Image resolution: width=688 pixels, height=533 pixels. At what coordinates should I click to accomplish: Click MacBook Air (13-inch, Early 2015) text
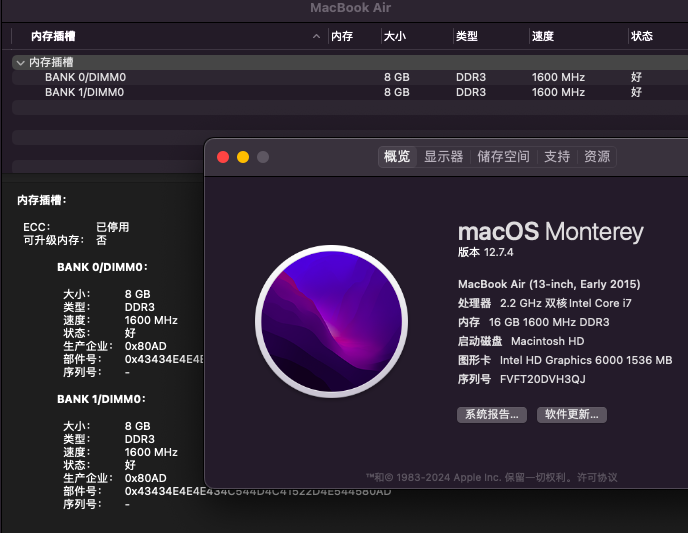[x=549, y=284]
